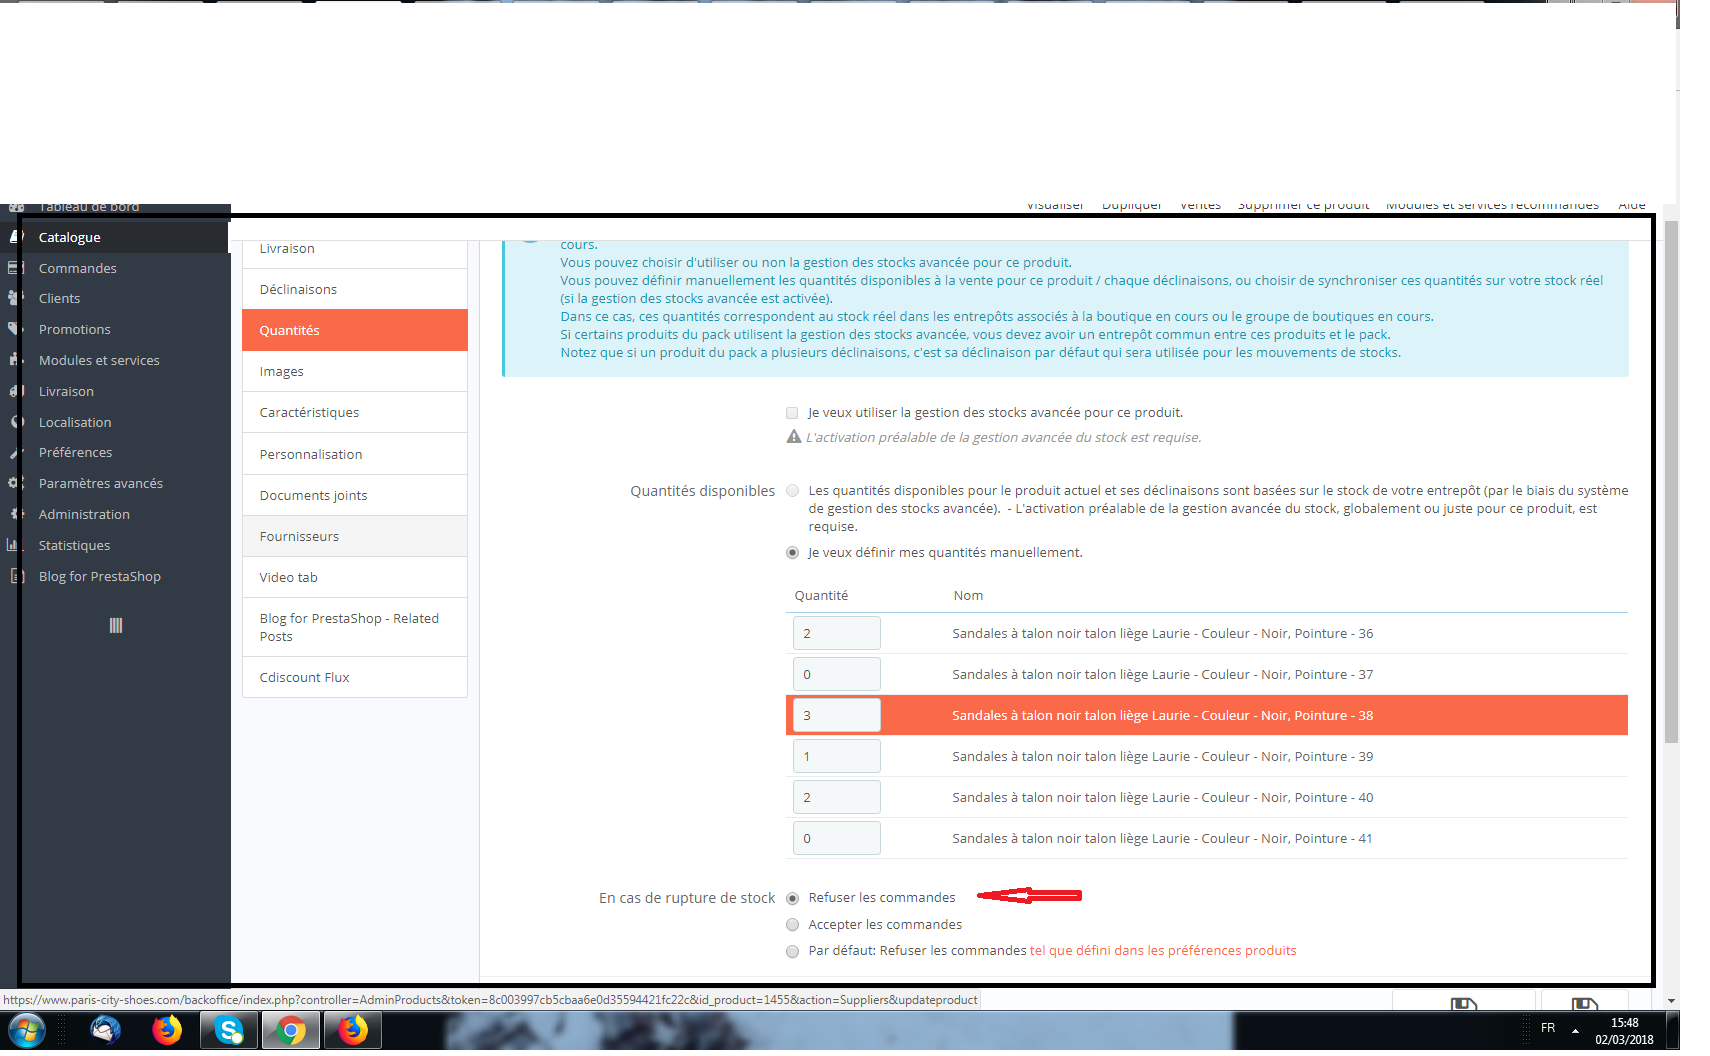Show hidden system tray icons

[x=1575, y=1030]
